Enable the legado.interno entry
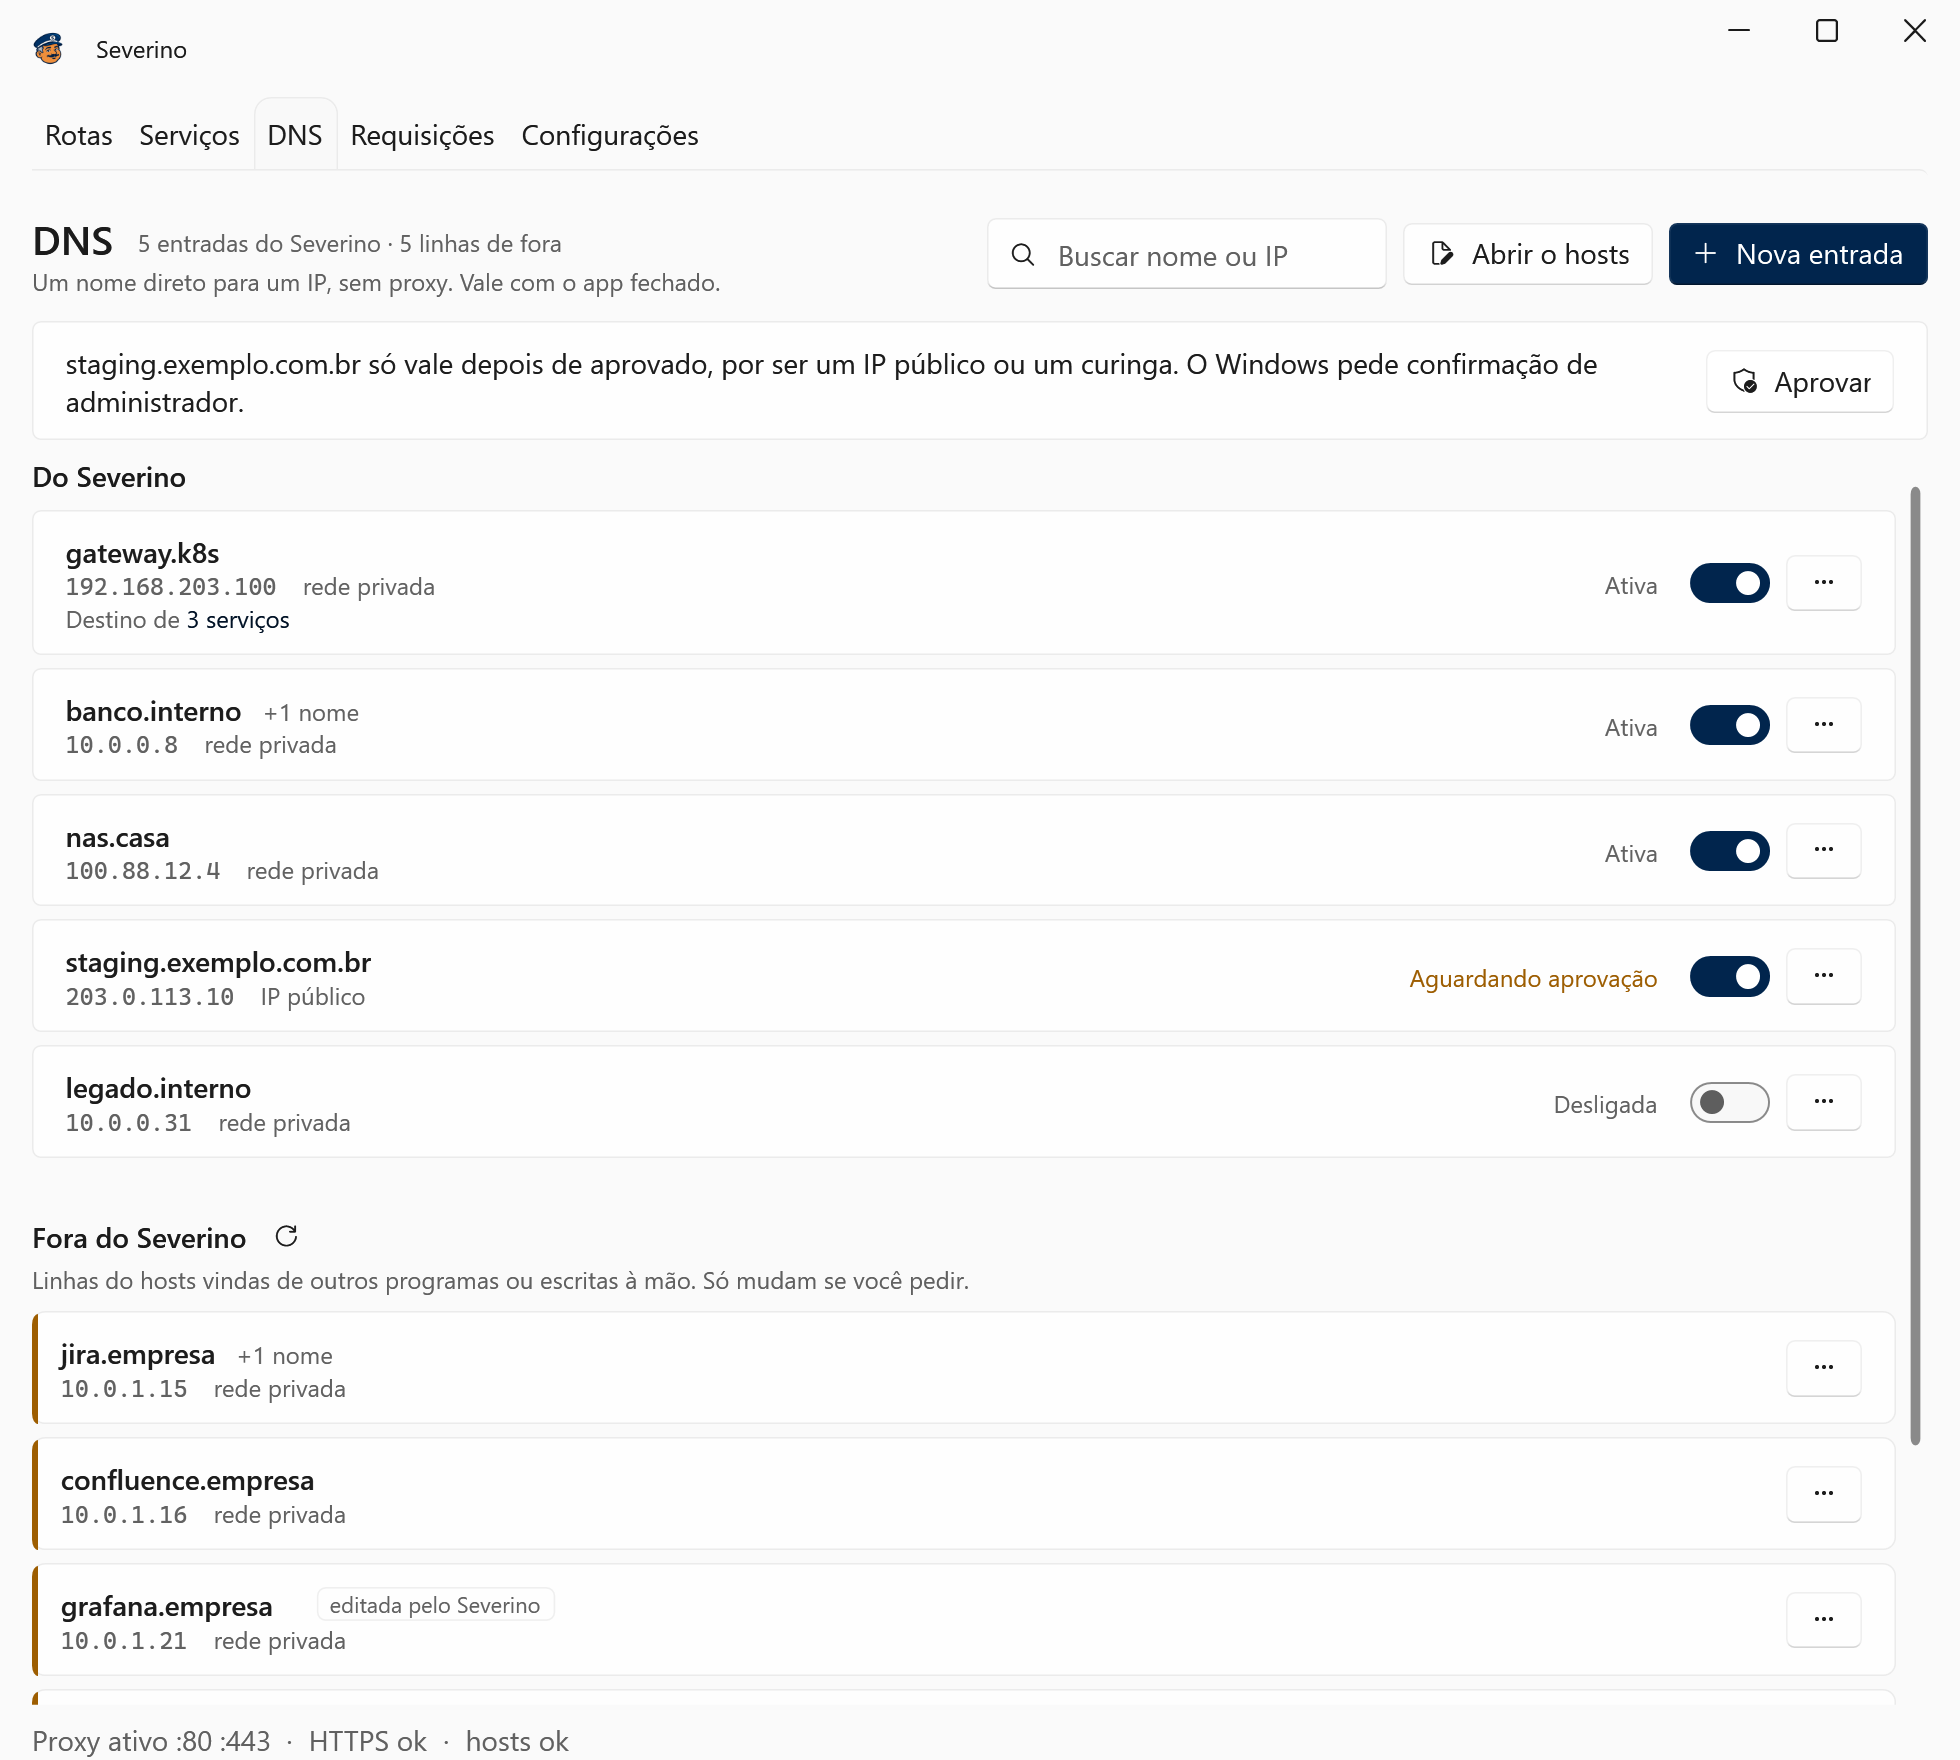This screenshot has width=1960, height=1760. (1729, 1102)
